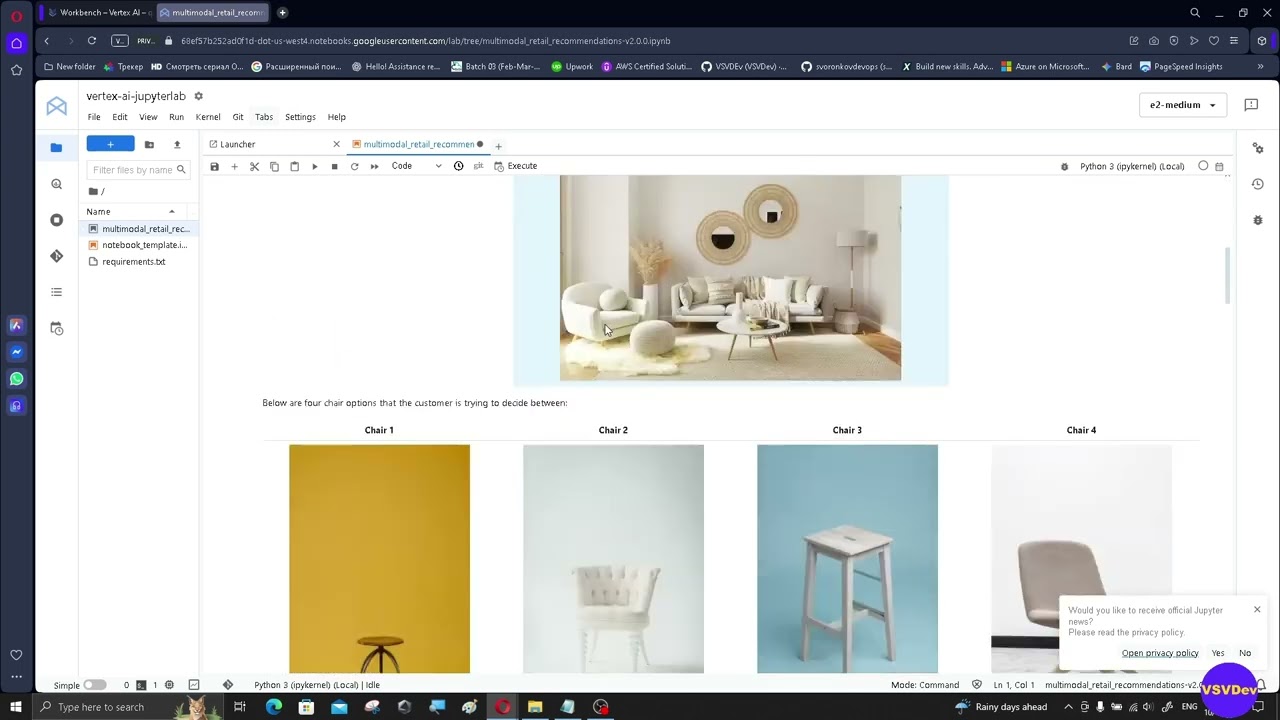
Task: Open the View menu
Action: pyautogui.click(x=148, y=117)
